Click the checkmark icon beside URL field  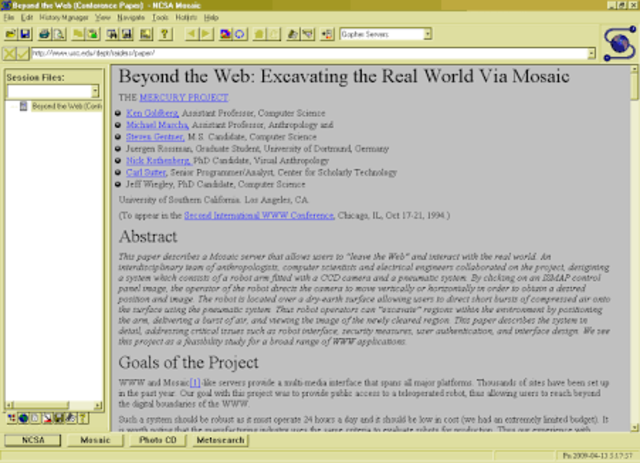pos(23,53)
